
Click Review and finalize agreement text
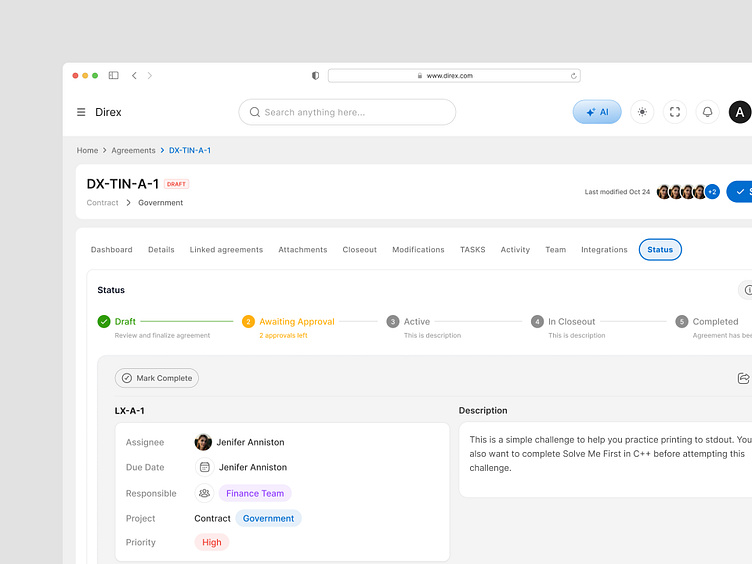[162, 336]
